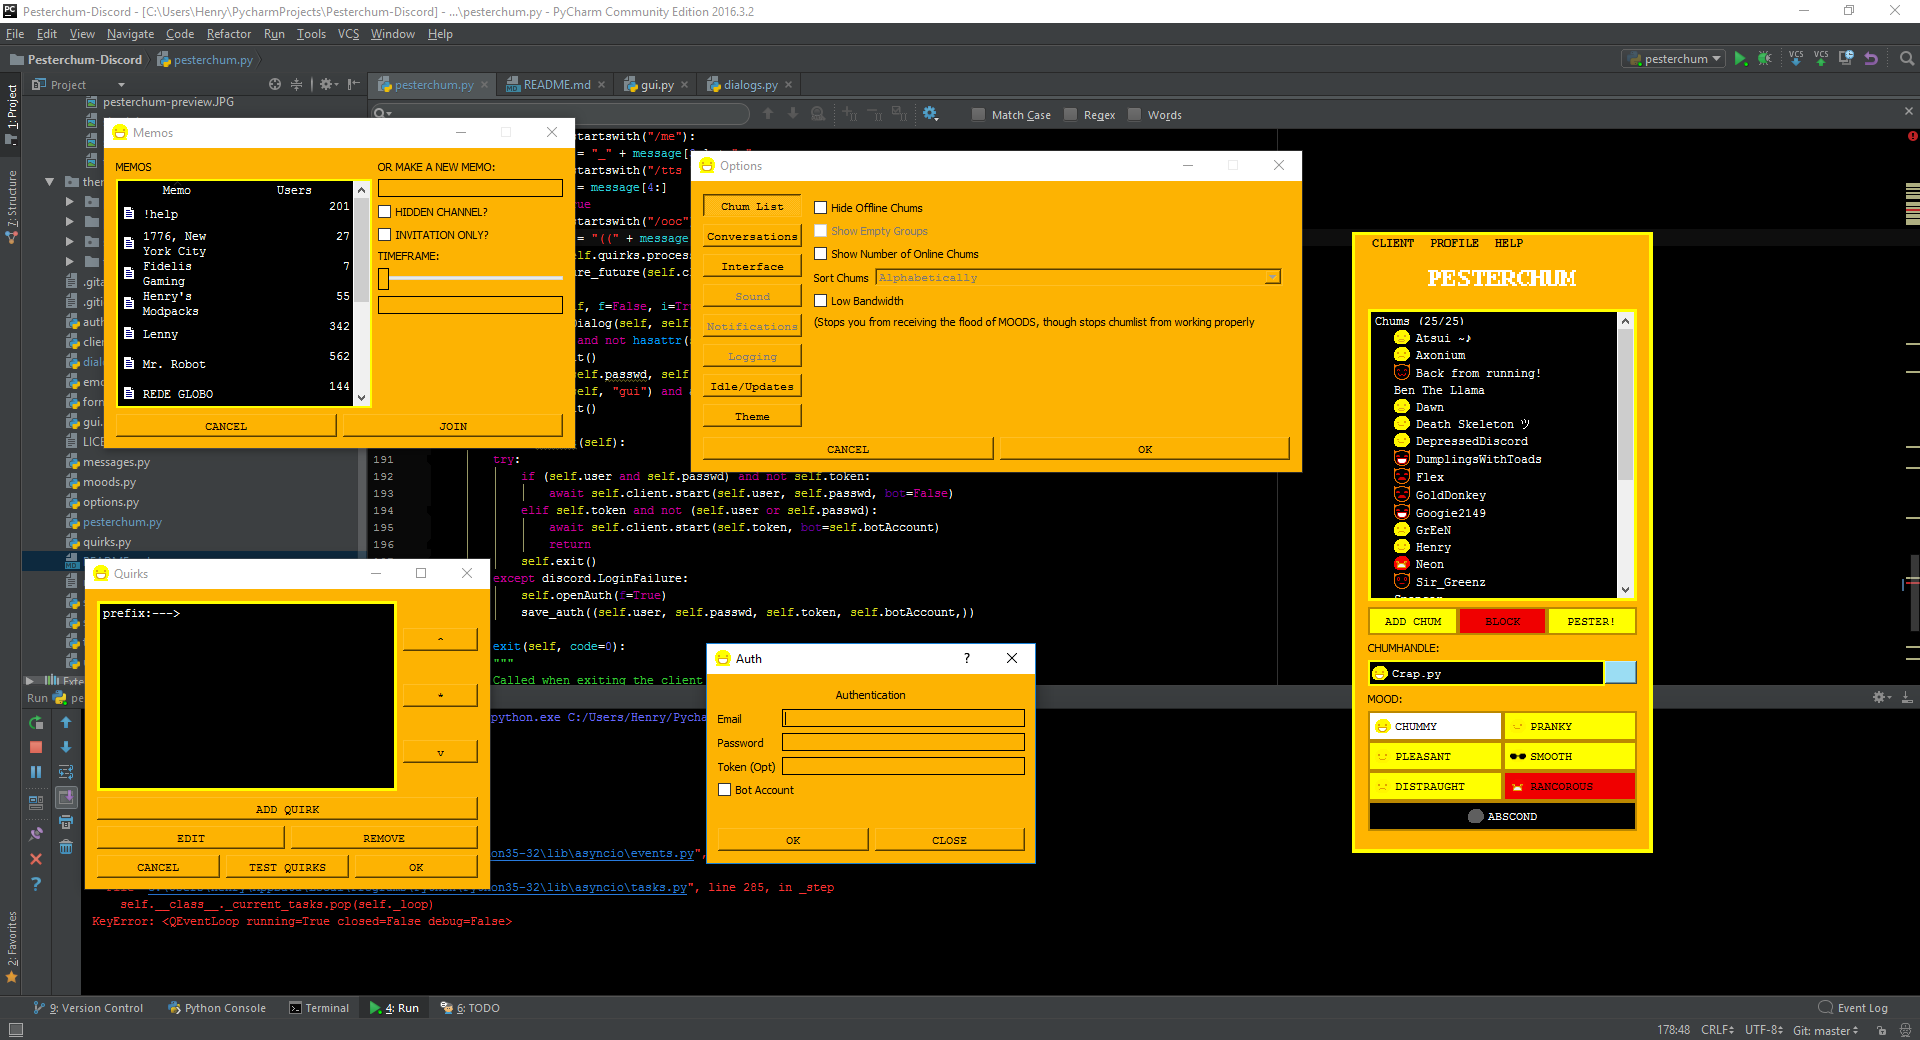Screen dimensions: 1920x1040
Task: Toggle Regex checkbox in find bar
Action: [x=1071, y=115]
